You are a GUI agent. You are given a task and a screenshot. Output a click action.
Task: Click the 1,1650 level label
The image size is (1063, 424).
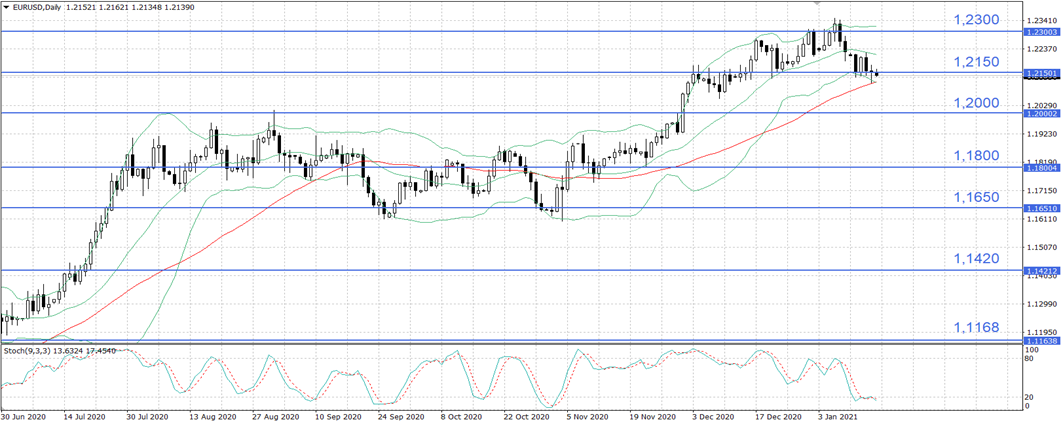[976, 197]
